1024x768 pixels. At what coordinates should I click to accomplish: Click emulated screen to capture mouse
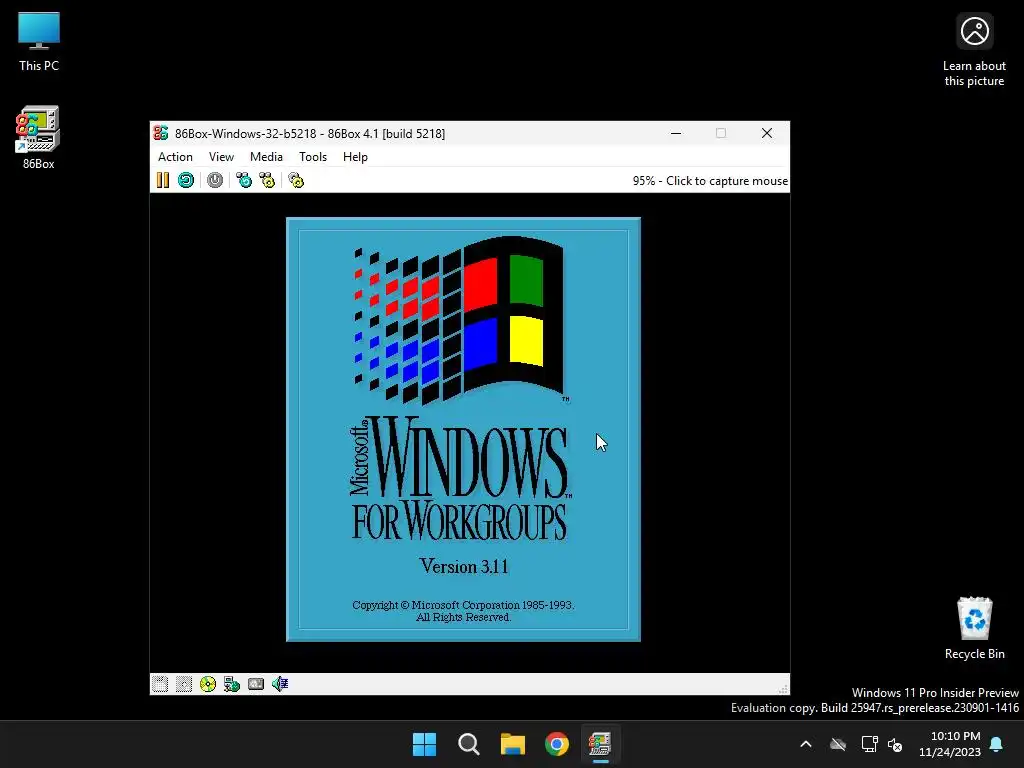(x=470, y=432)
